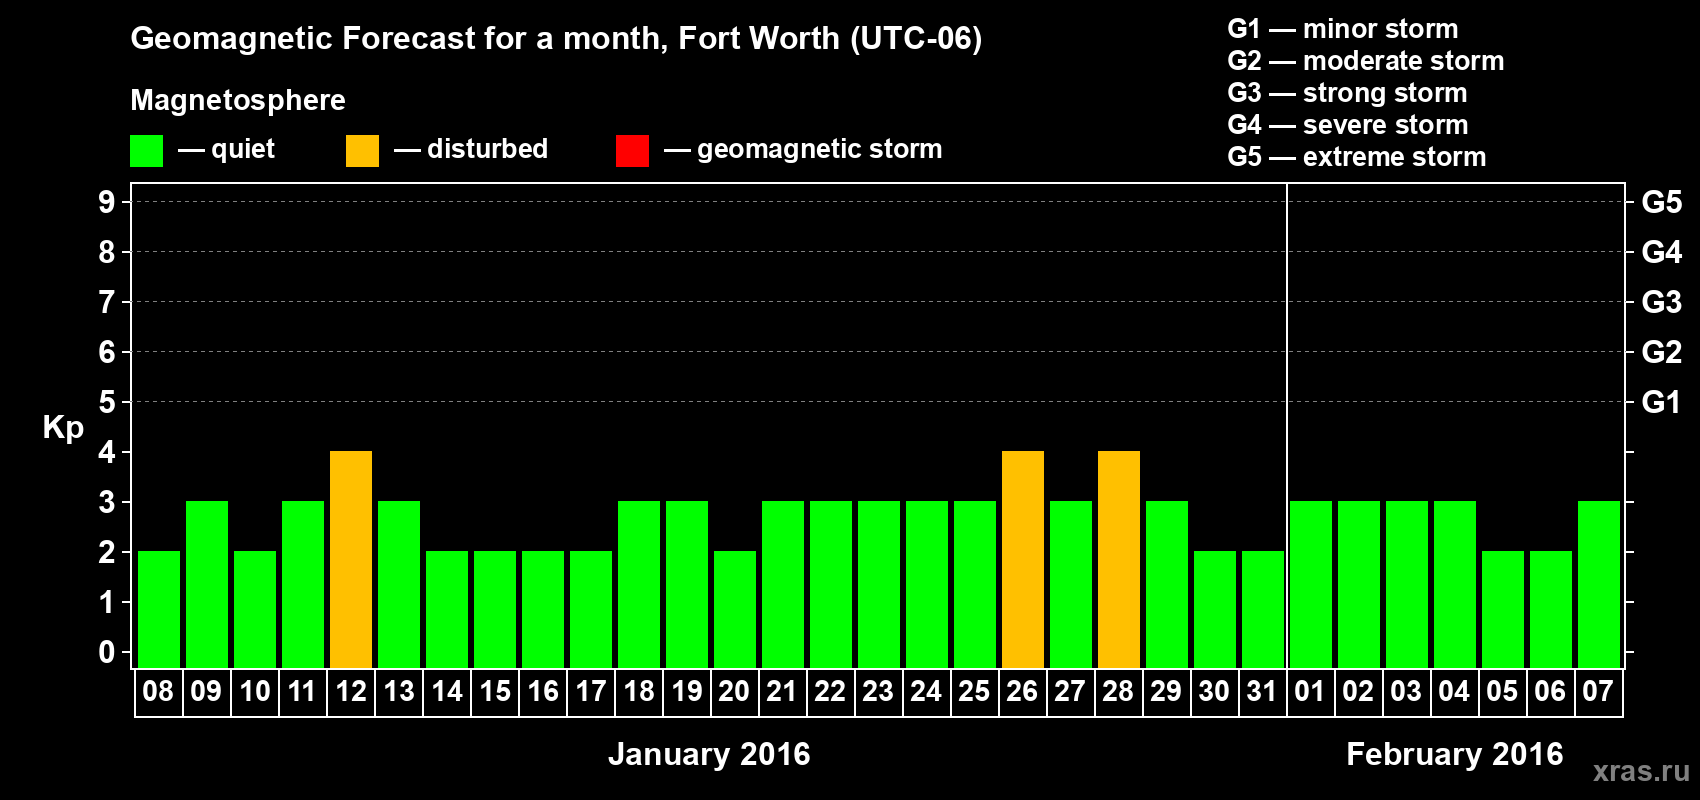
Task: Click the January 2016 month label
Action: pyautogui.click(x=709, y=754)
